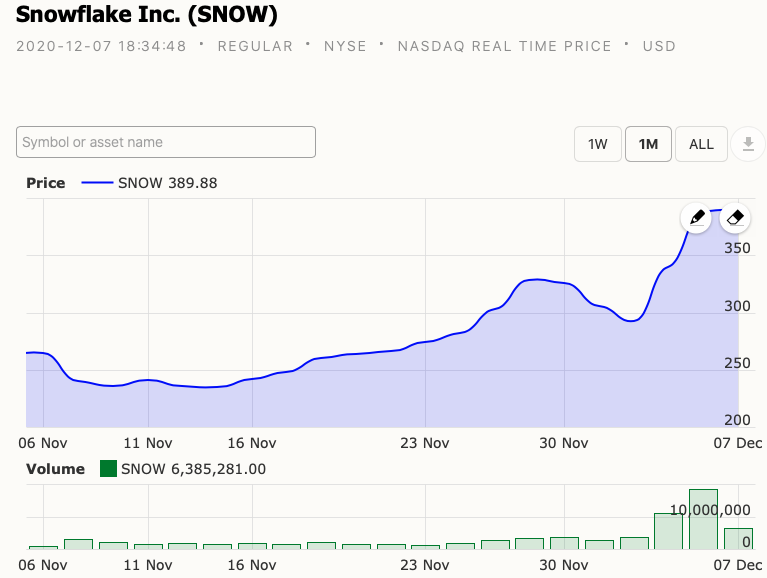
Task: Select the eraser tool on the chart
Action: 735,217
